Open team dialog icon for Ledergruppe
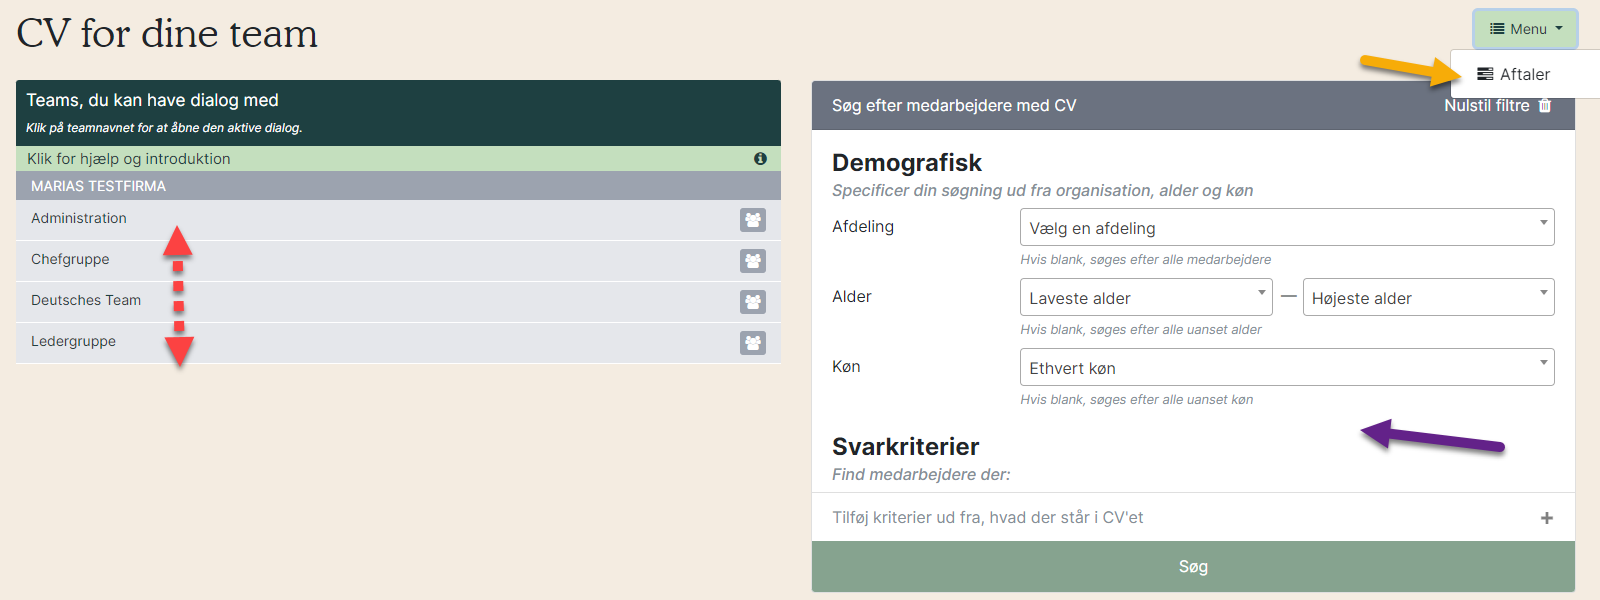The height and width of the screenshot is (600, 1600). click(753, 343)
